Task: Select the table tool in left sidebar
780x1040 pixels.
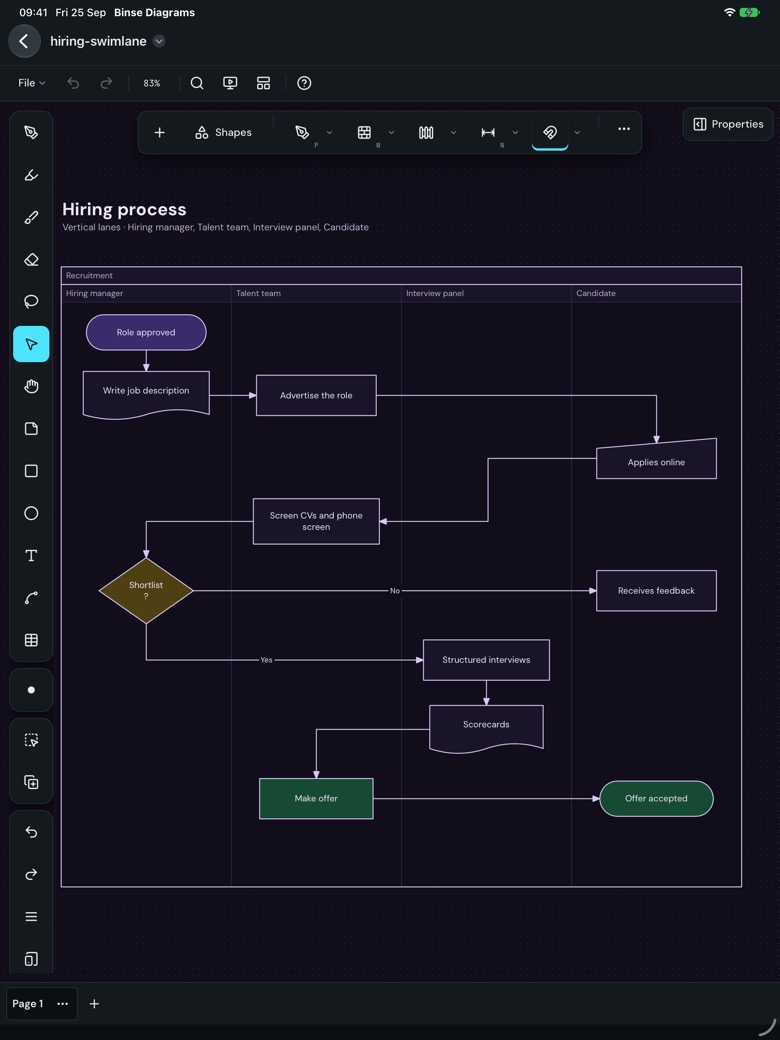Action: click(31, 640)
